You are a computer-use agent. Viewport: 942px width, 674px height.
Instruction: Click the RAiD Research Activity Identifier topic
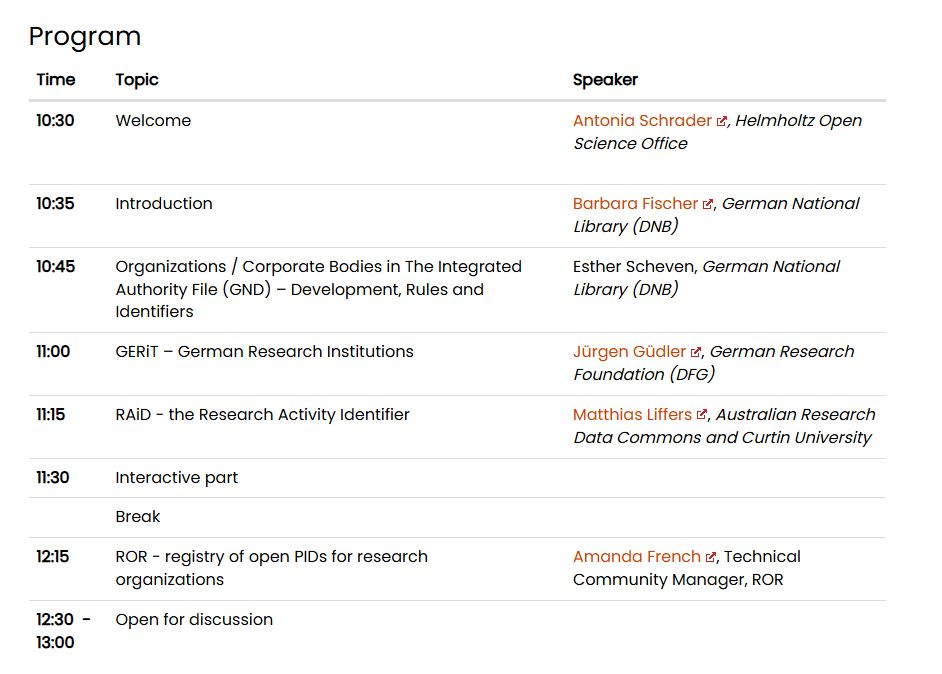(262, 415)
